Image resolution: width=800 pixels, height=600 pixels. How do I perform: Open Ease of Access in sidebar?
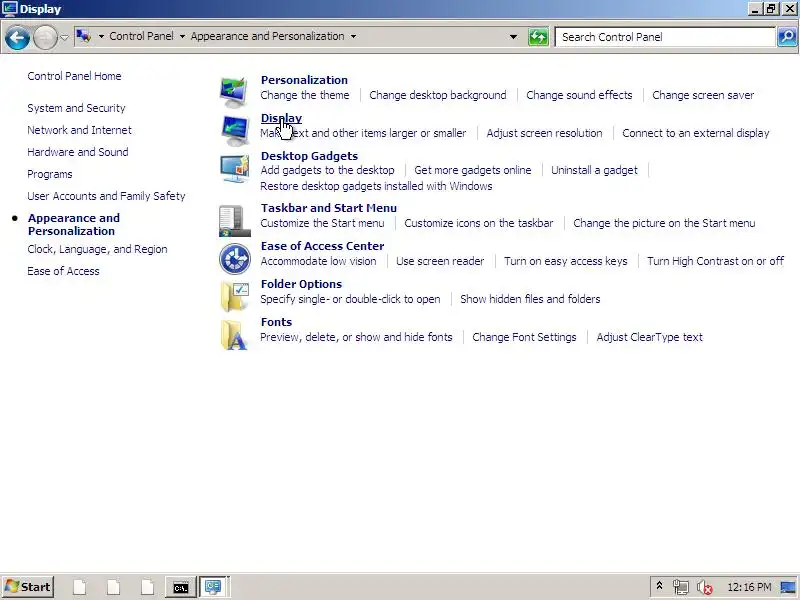(x=63, y=271)
